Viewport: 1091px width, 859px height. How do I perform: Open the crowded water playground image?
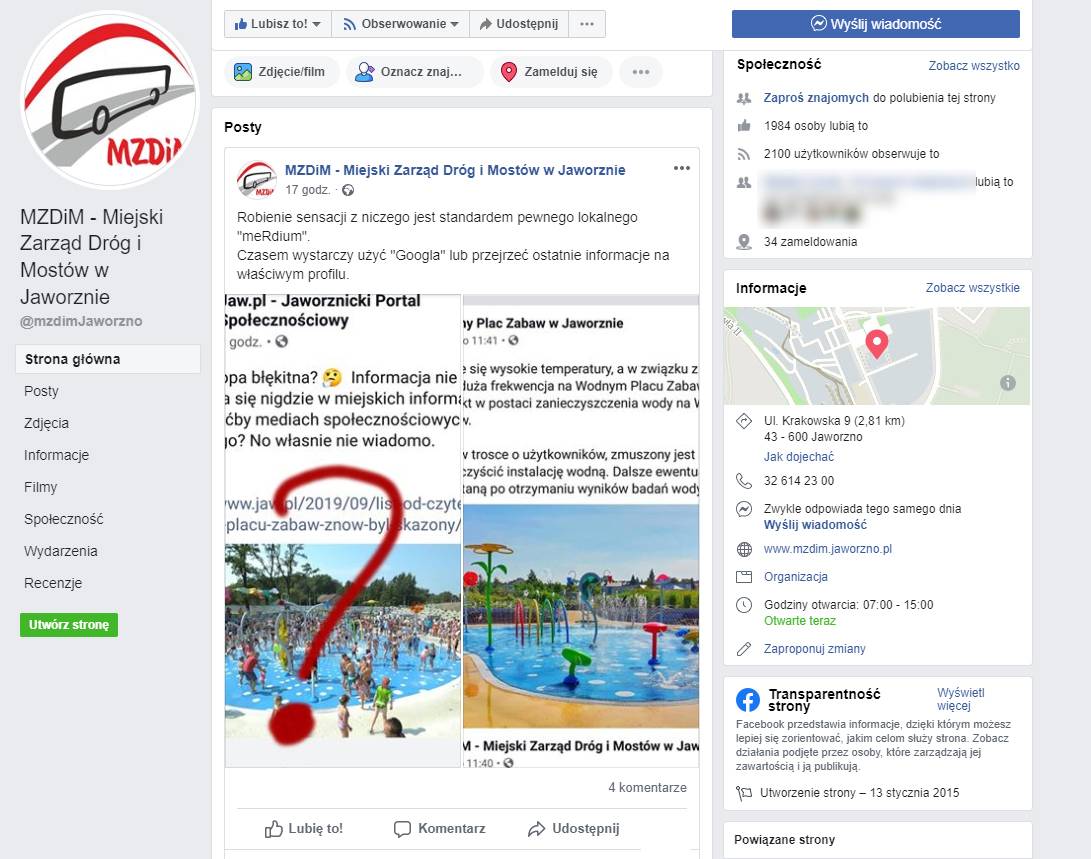click(x=342, y=641)
